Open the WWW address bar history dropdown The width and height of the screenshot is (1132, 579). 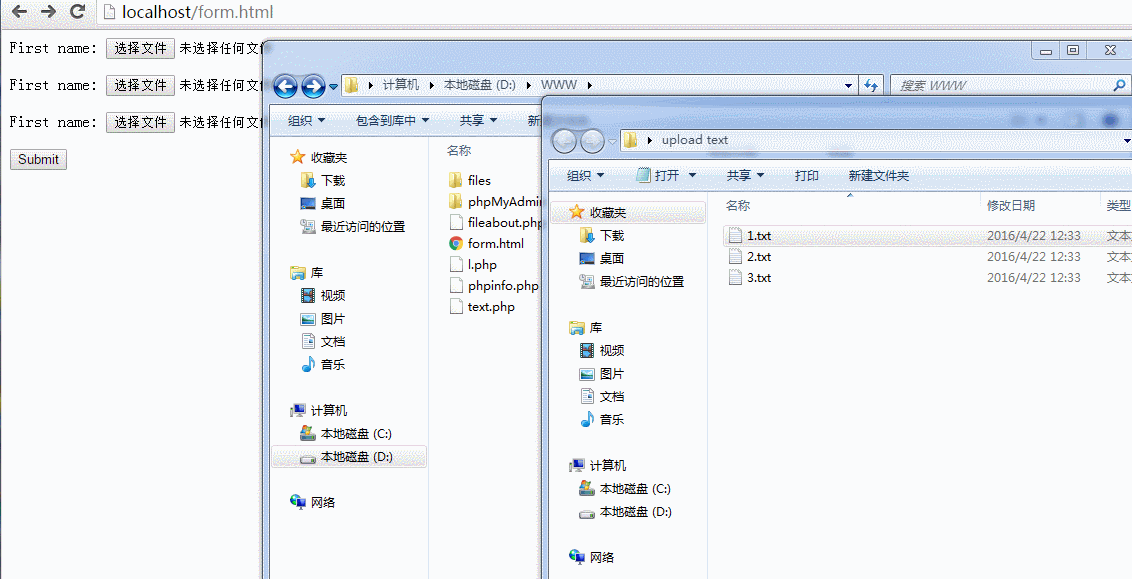pos(848,86)
